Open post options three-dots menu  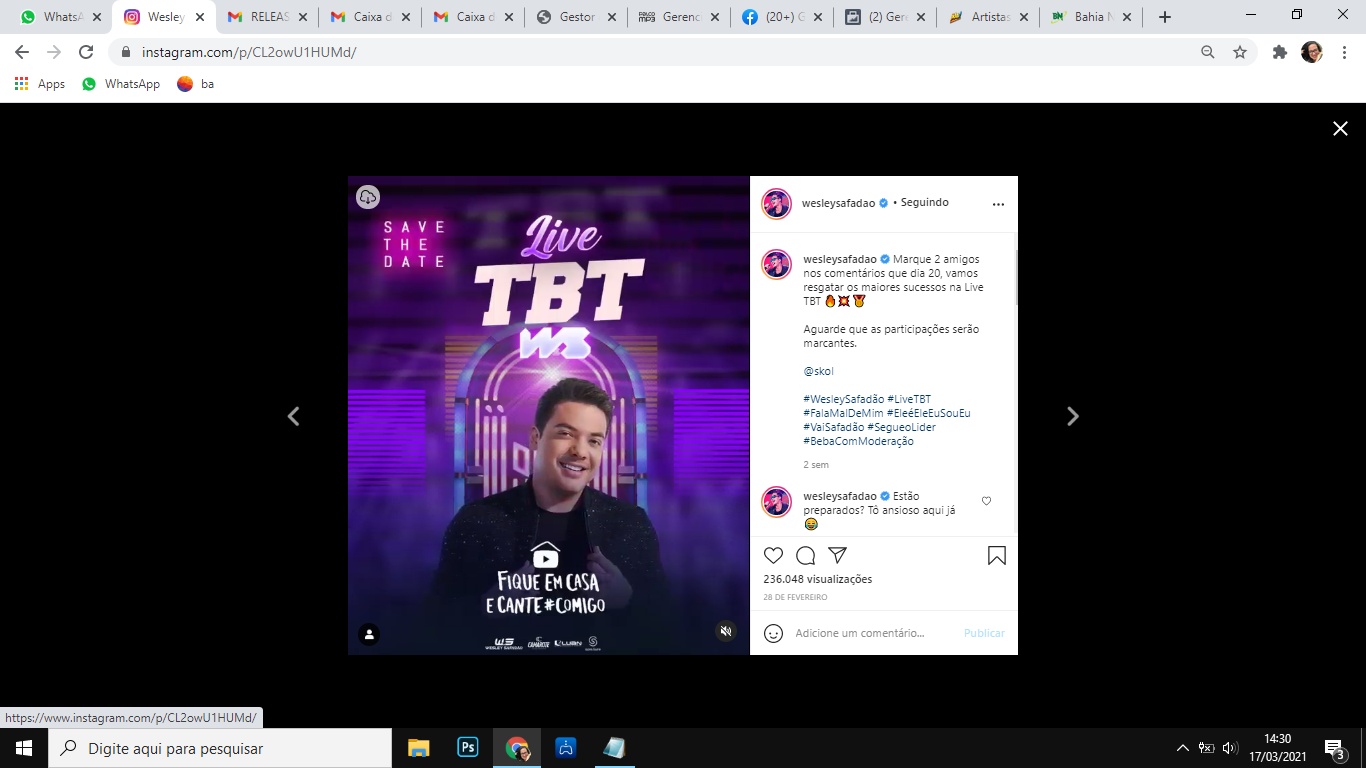pyautogui.click(x=998, y=203)
